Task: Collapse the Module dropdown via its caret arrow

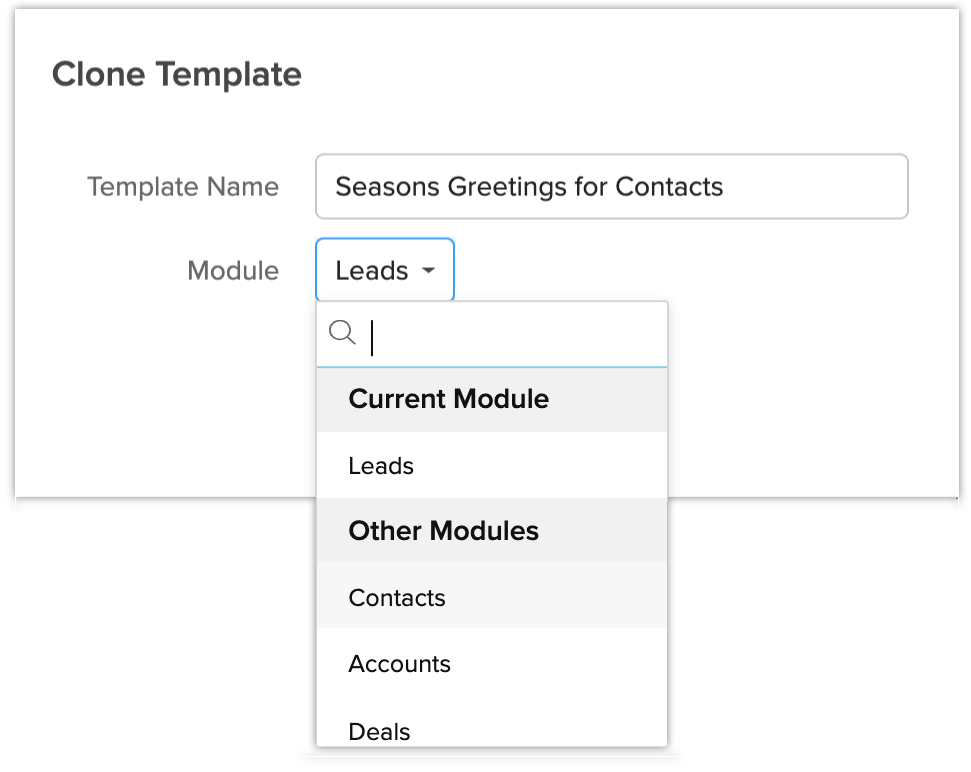Action: [x=428, y=271]
